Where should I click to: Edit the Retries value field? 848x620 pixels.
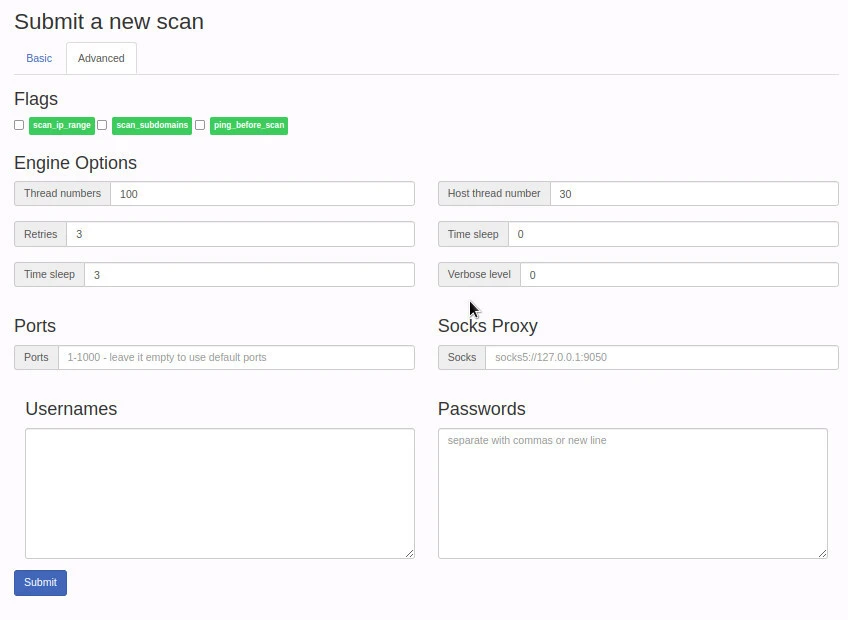click(x=240, y=234)
